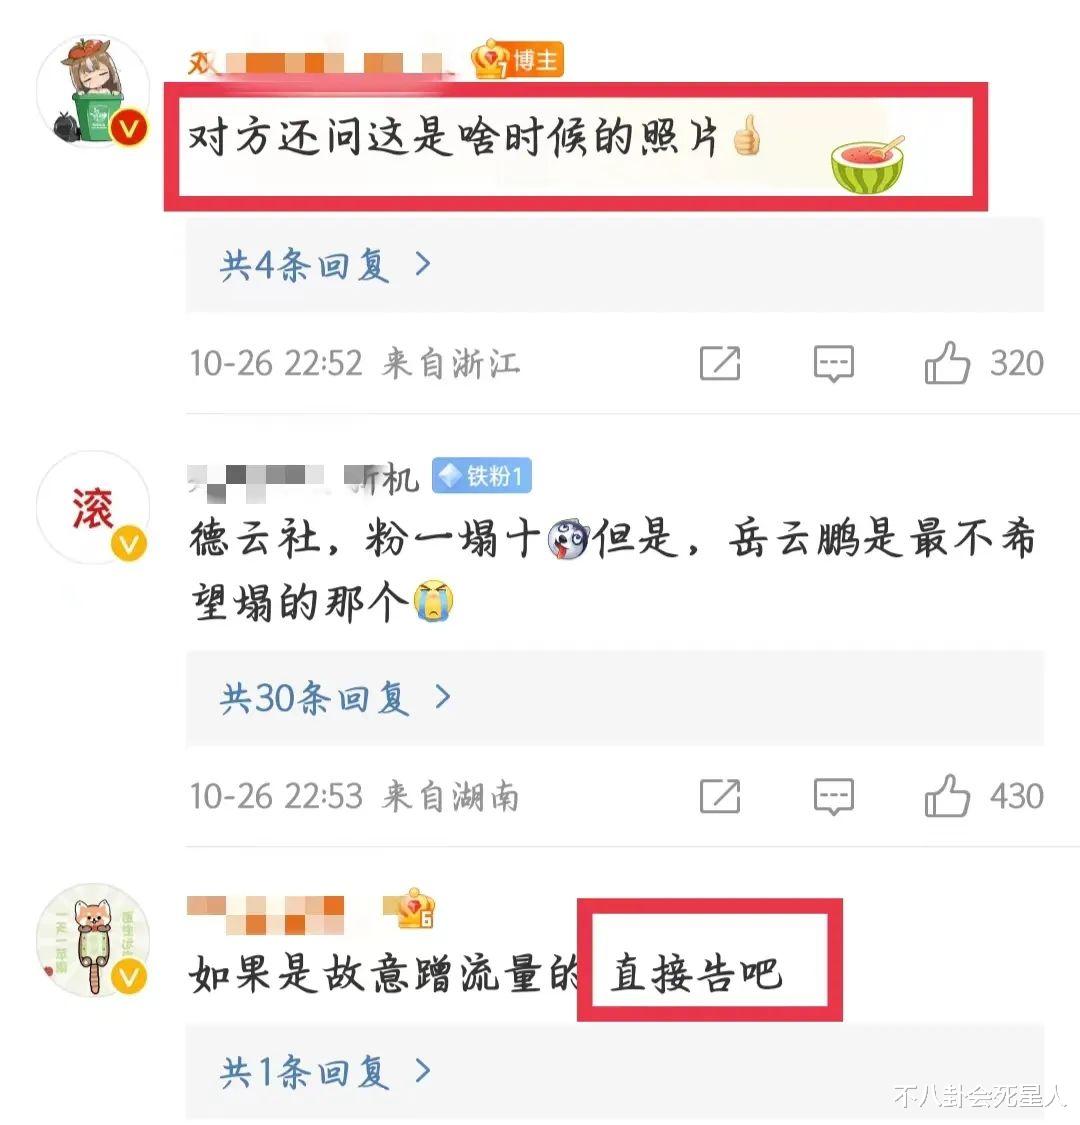Like the comment with 430 likes
The width and height of the screenshot is (1080, 1125).
[x=947, y=796]
